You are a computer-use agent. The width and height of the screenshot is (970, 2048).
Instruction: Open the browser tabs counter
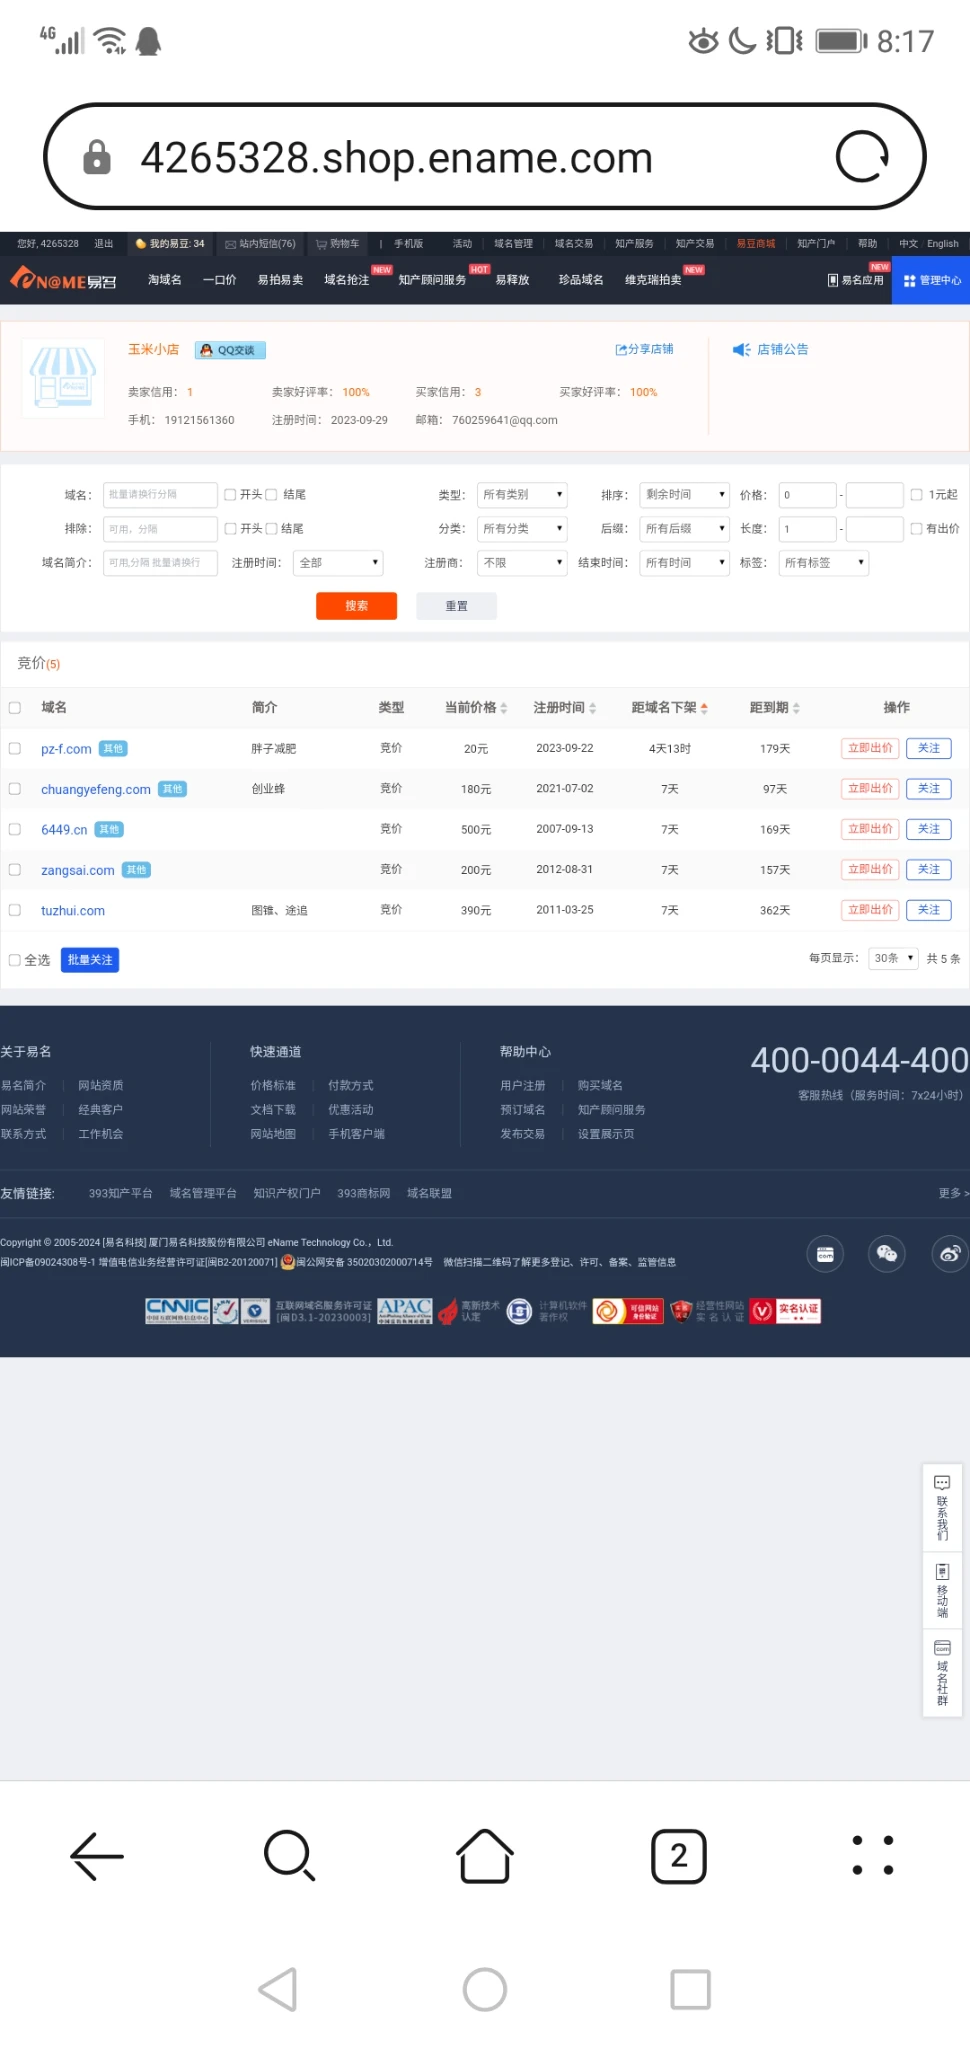tap(678, 1856)
